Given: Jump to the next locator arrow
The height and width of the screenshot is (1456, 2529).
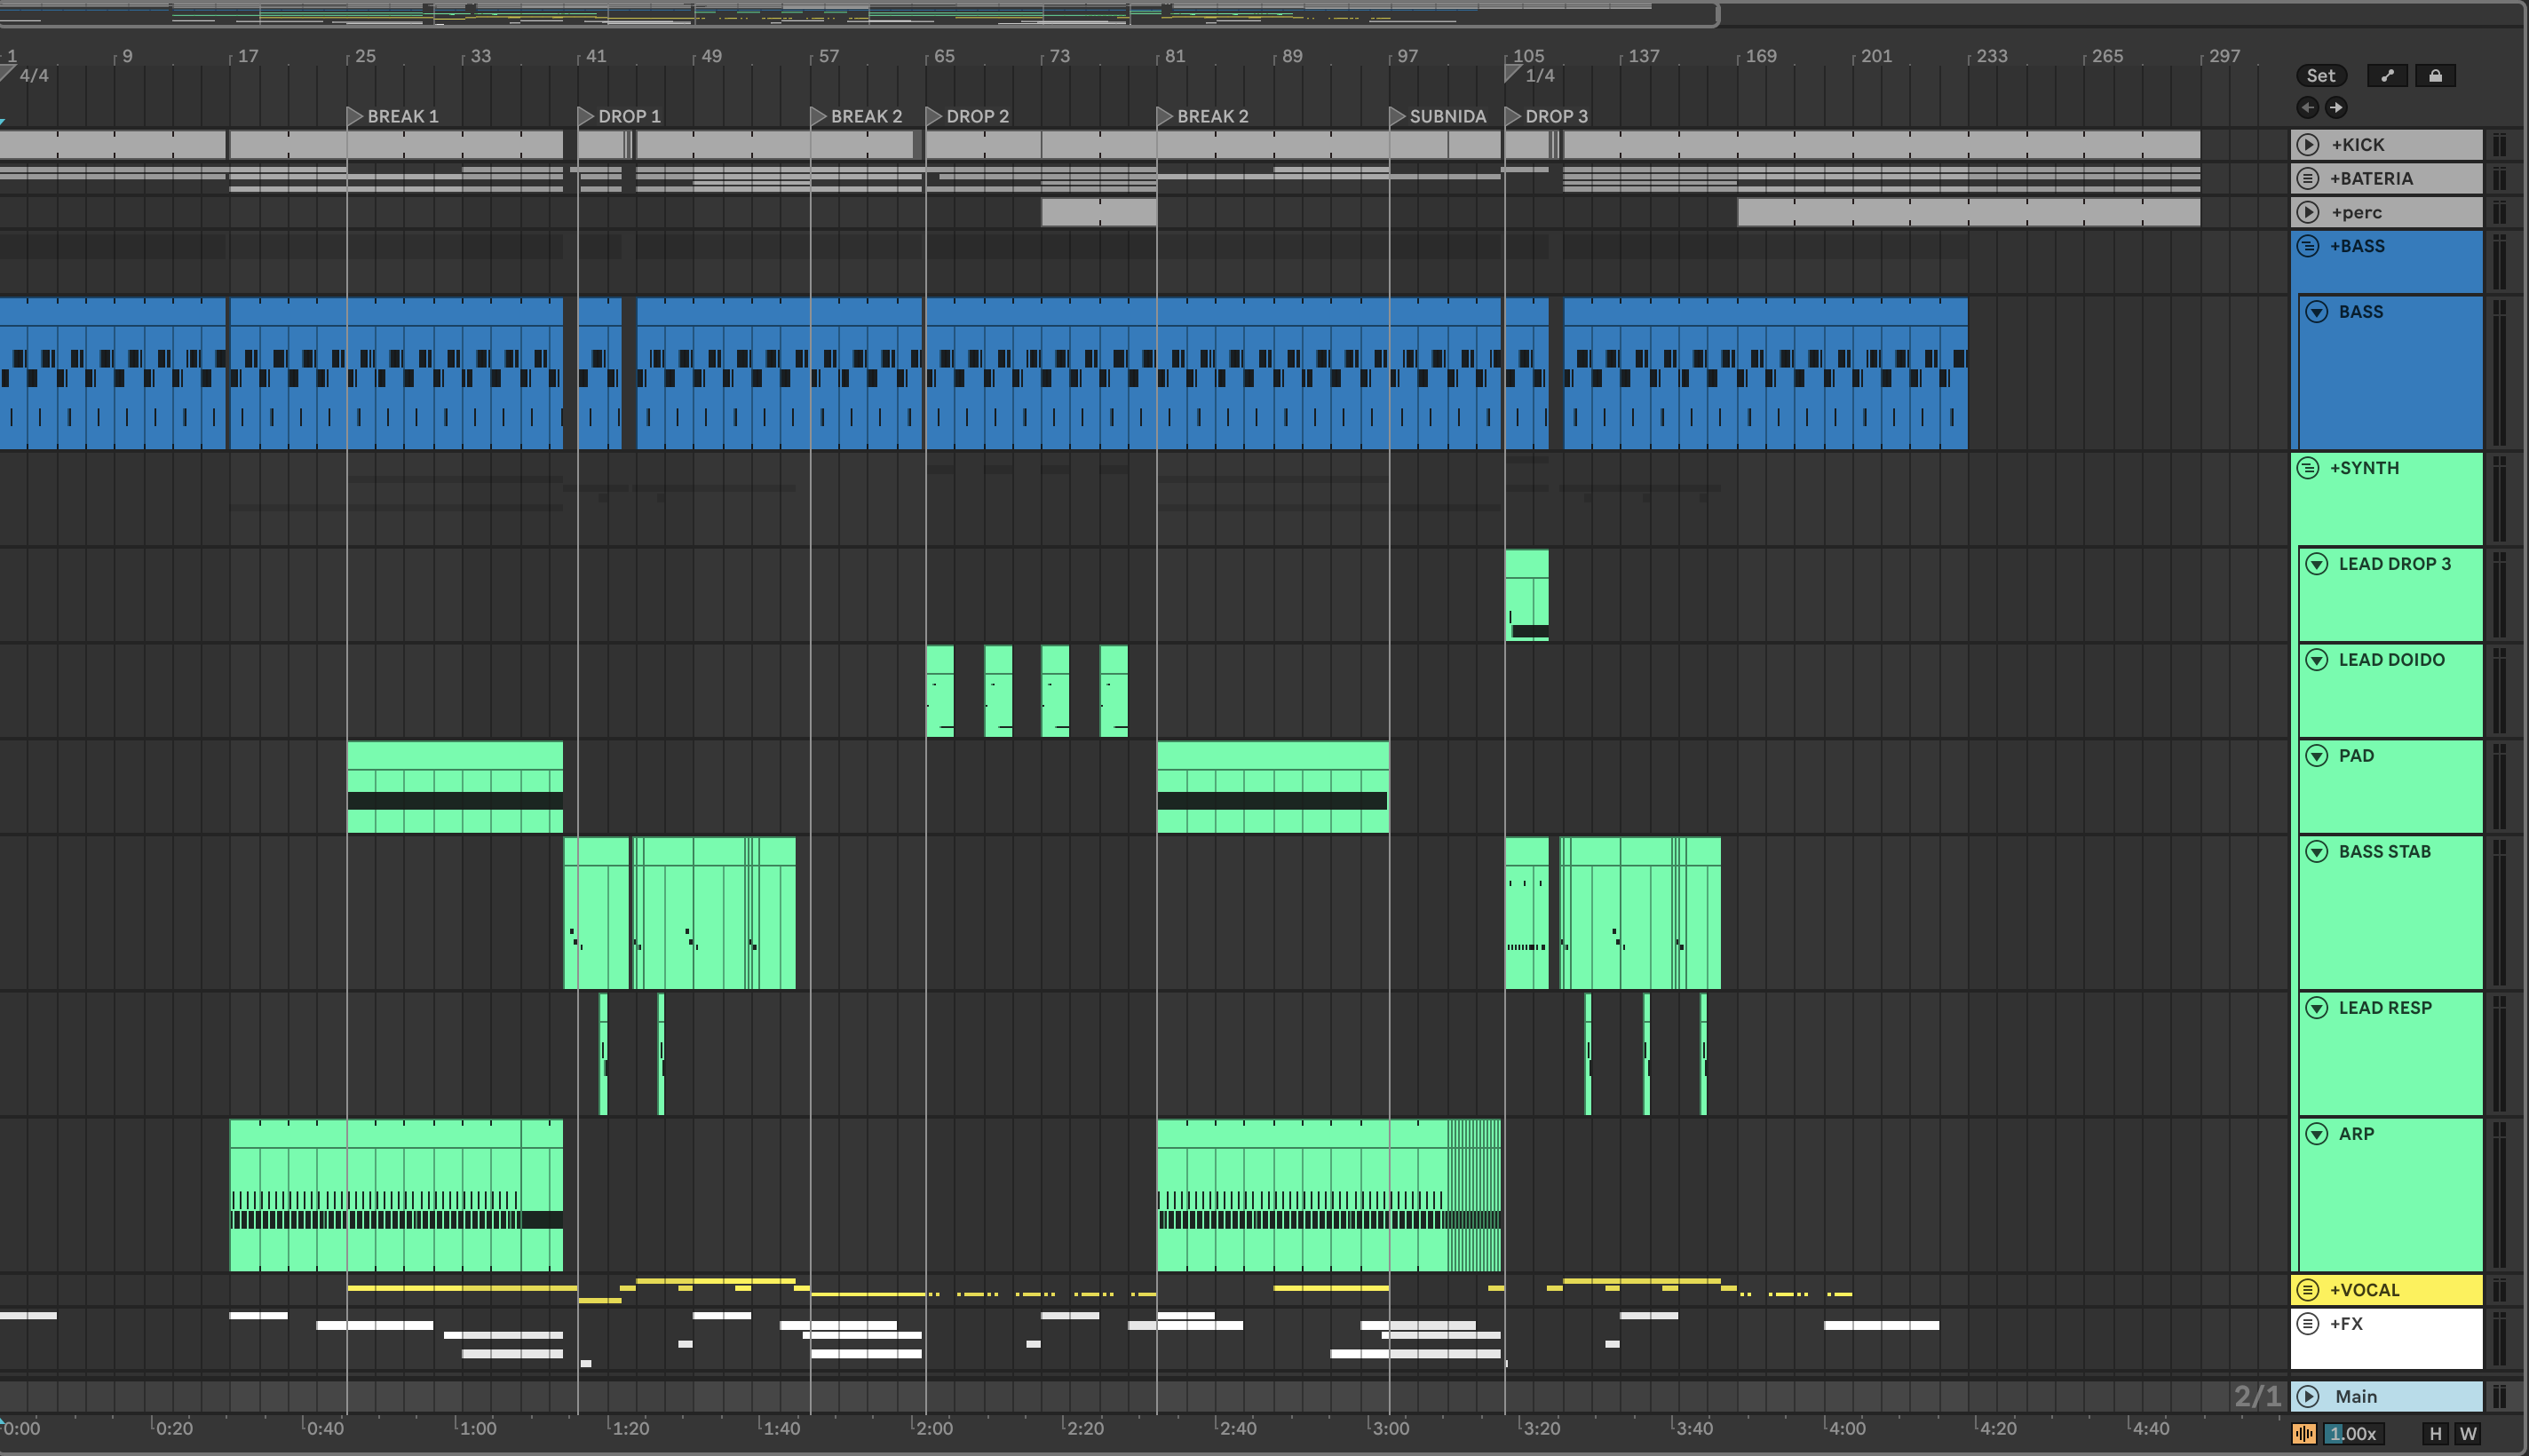Looking at the screenshot, I should [2336, 107].
